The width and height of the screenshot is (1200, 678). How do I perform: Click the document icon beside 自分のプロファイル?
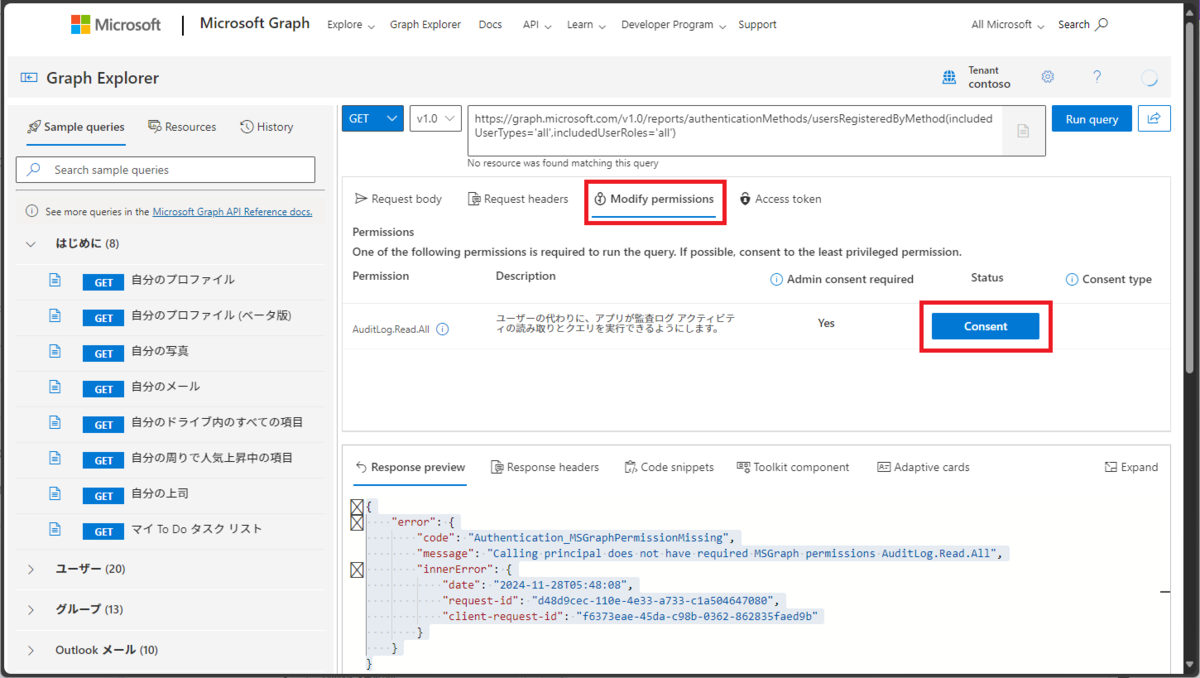pos(55,280)
